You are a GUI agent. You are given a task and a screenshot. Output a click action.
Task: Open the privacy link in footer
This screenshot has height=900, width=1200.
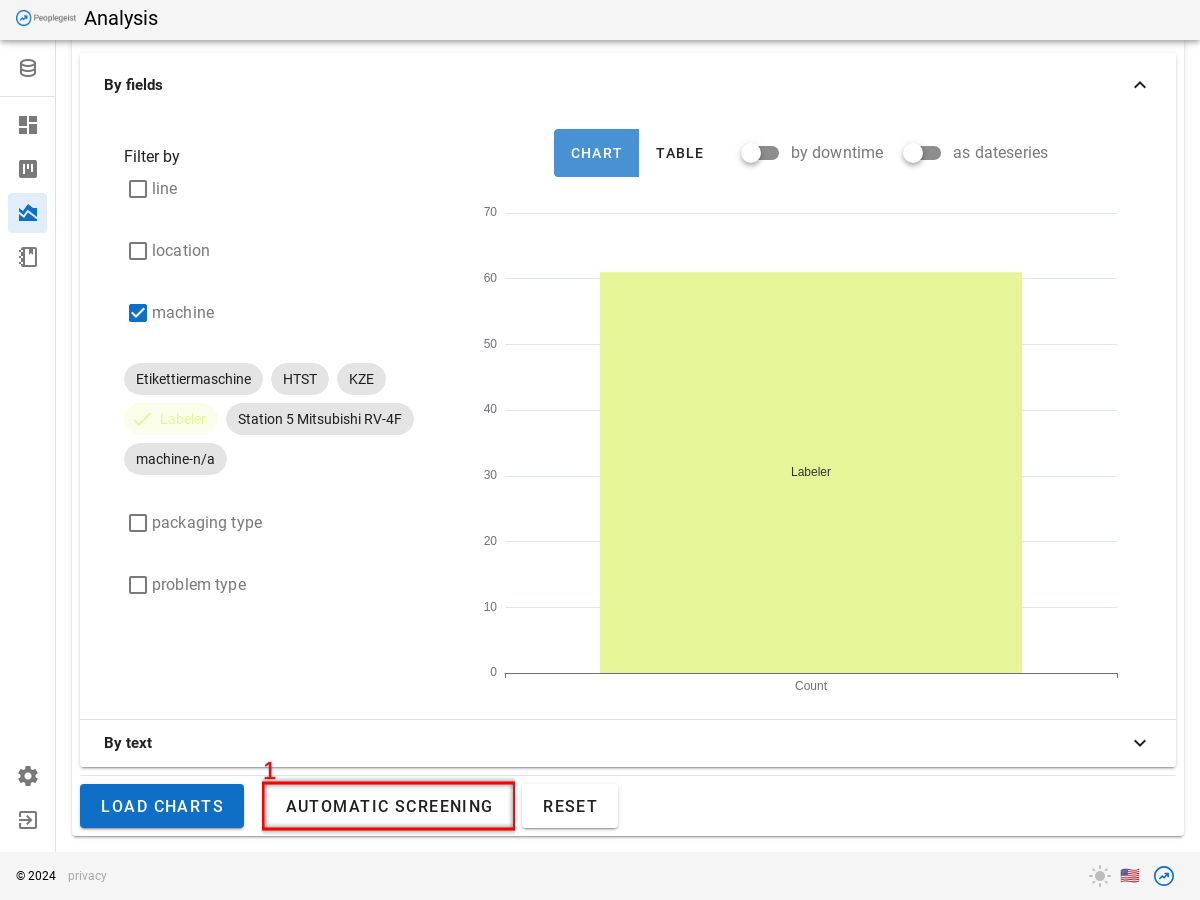pos(87,876)
